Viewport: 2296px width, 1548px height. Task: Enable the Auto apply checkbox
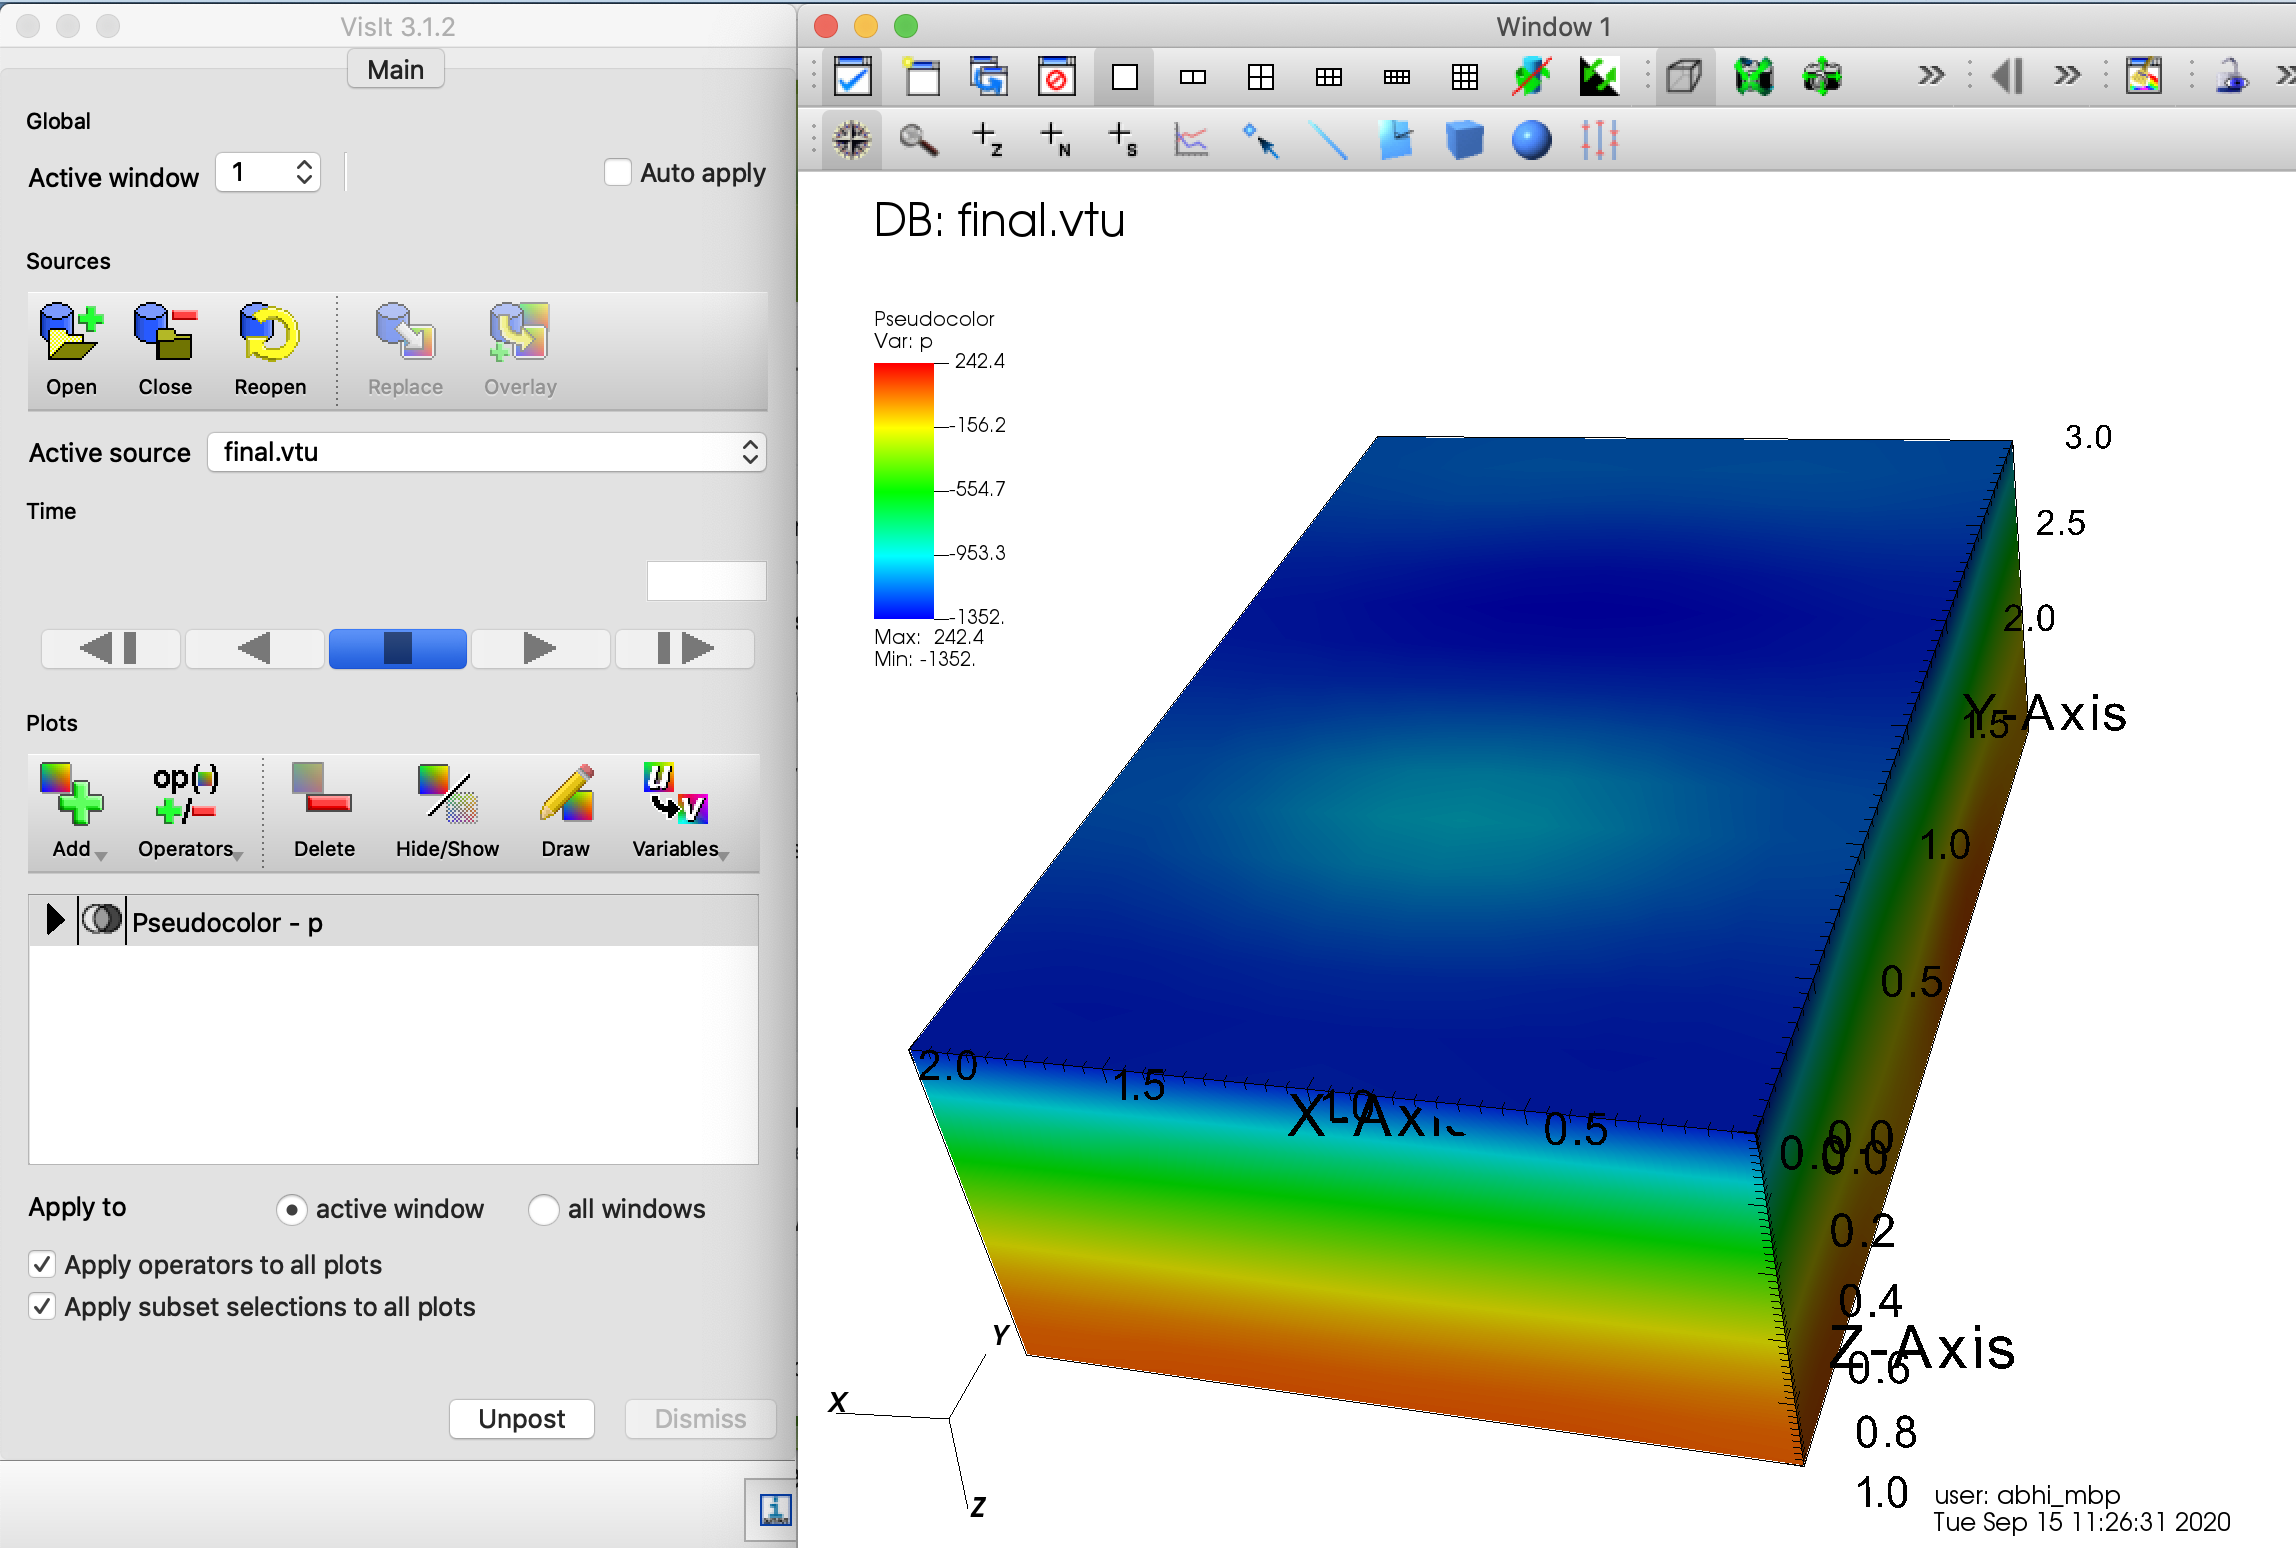click(618, 173)
